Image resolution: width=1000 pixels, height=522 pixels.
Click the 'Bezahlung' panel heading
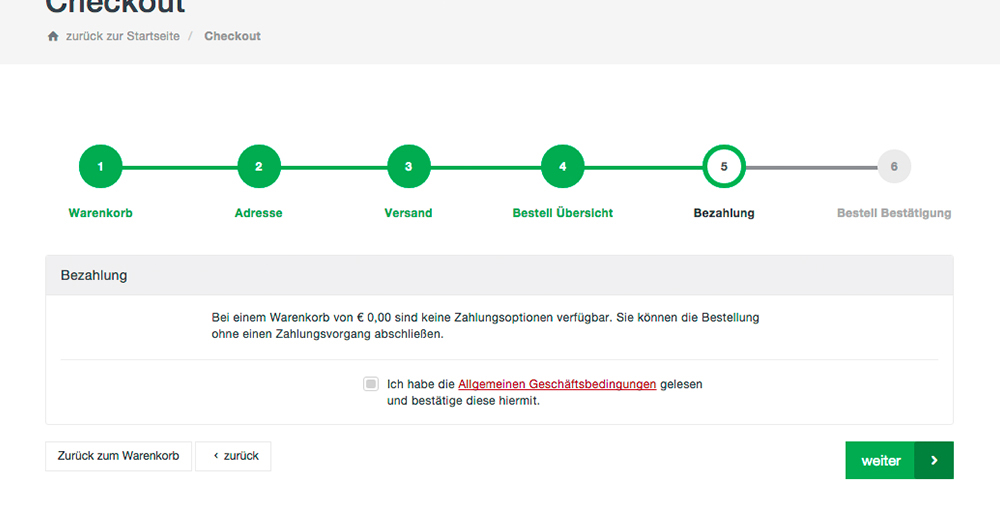click(94, 275)
